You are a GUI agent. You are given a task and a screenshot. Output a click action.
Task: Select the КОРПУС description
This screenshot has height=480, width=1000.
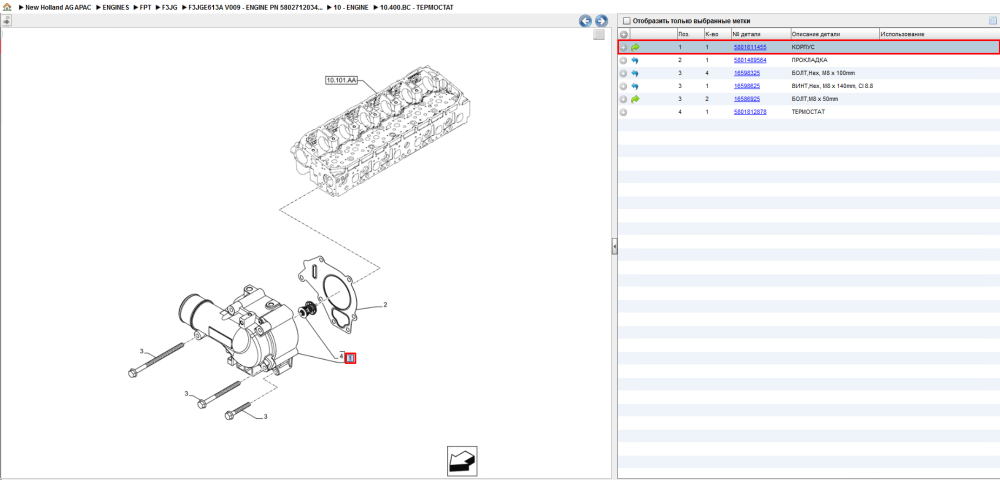point(803,47)
